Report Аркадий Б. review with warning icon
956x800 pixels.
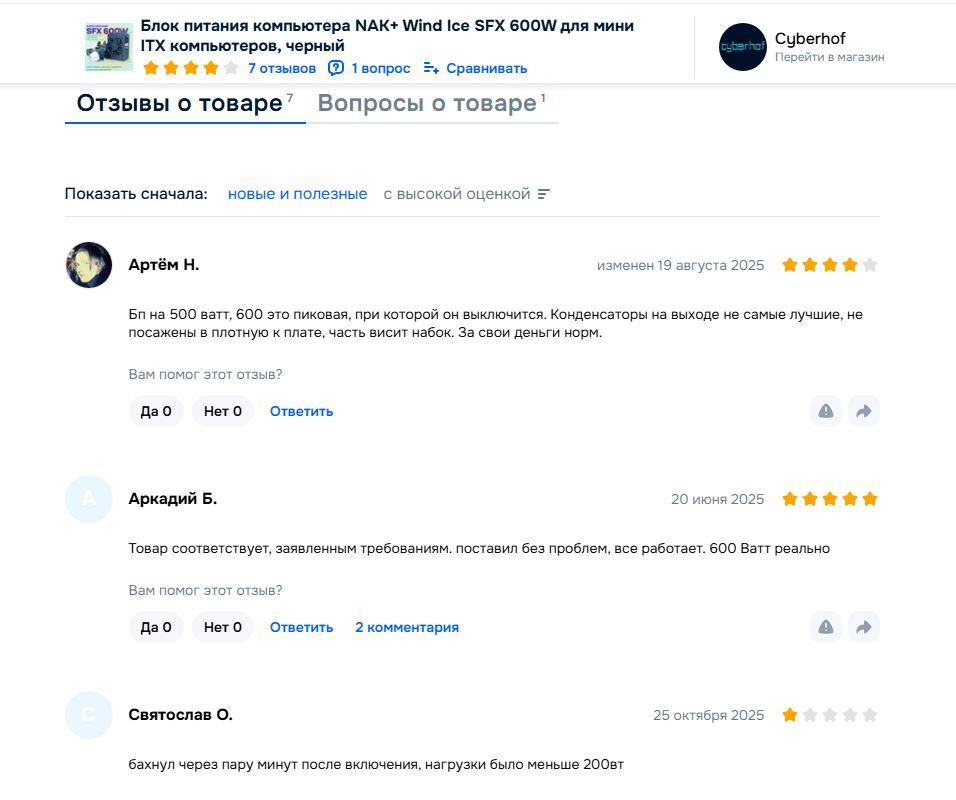pyautogui.click(x=826, y=627)
